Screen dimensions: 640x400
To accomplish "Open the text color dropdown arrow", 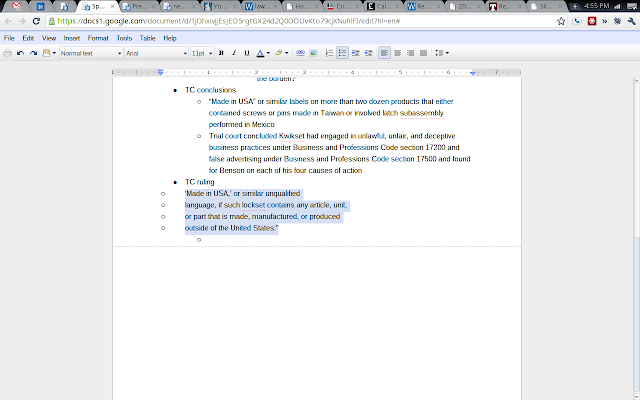I will point(268,53).
